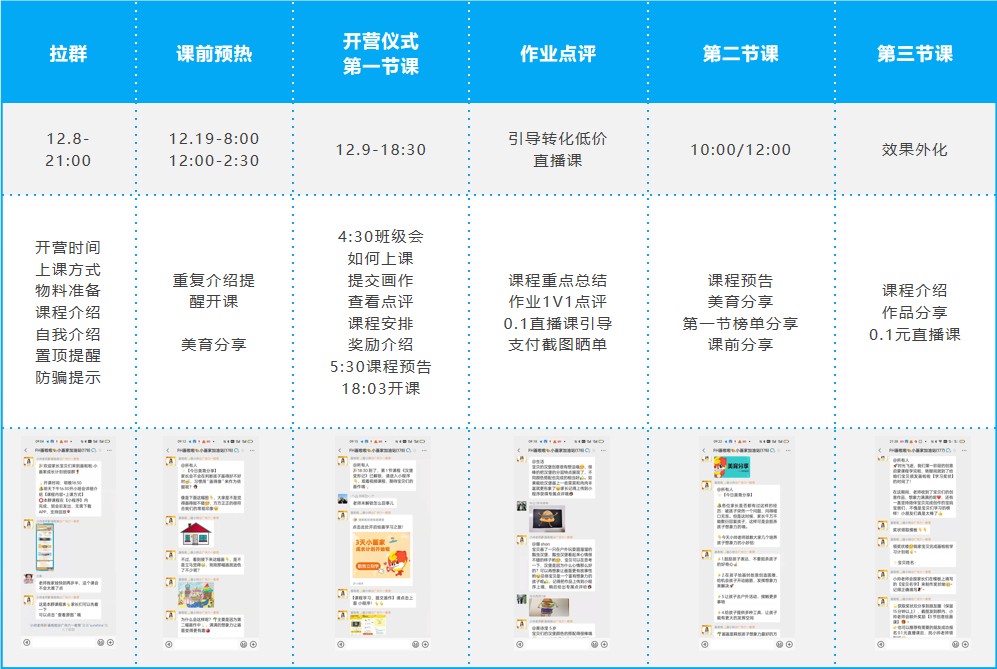Tap back arrow in 拉群 chat screenshot
The width and height of the screenshot is (997, 669).
[27, 450]
